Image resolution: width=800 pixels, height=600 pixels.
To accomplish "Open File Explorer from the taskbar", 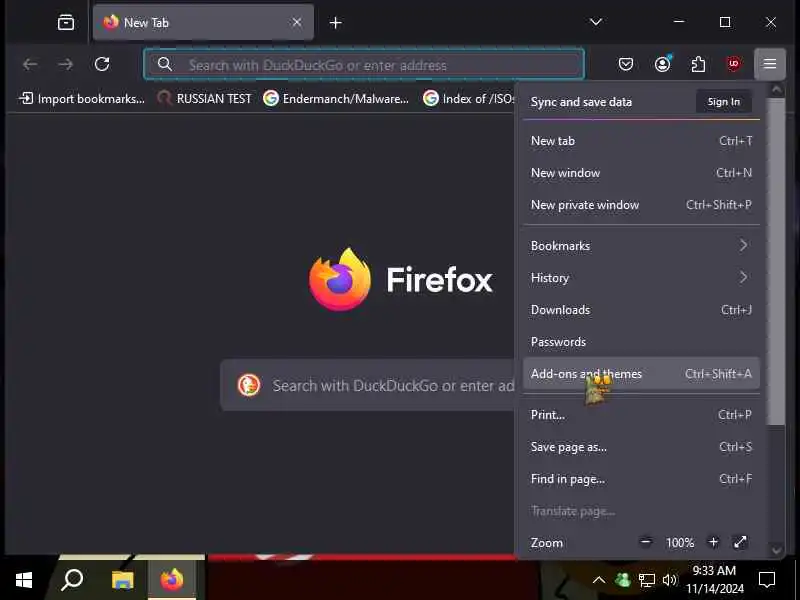I will (122, 580).
